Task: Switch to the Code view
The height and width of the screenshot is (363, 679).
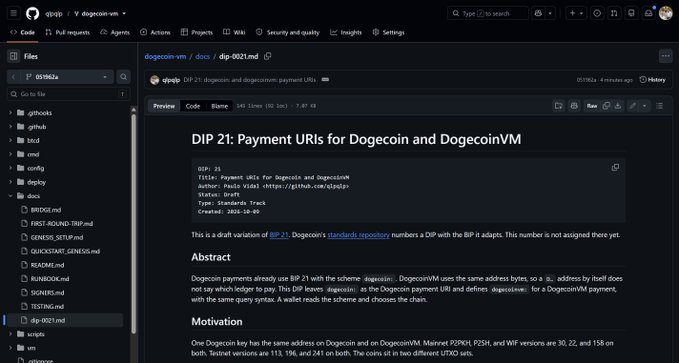Action: (193, 106)
